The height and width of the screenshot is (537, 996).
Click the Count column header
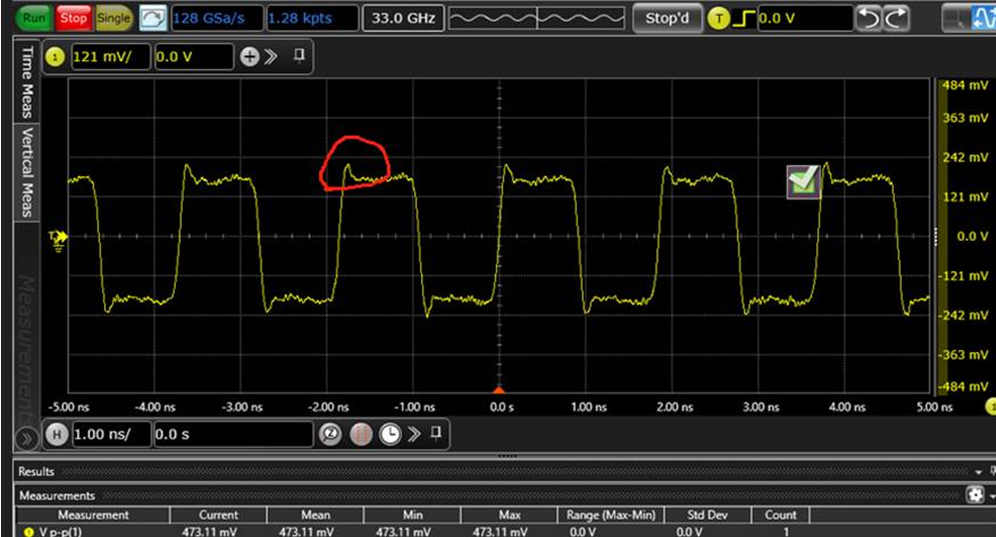(x=781, y=515)
